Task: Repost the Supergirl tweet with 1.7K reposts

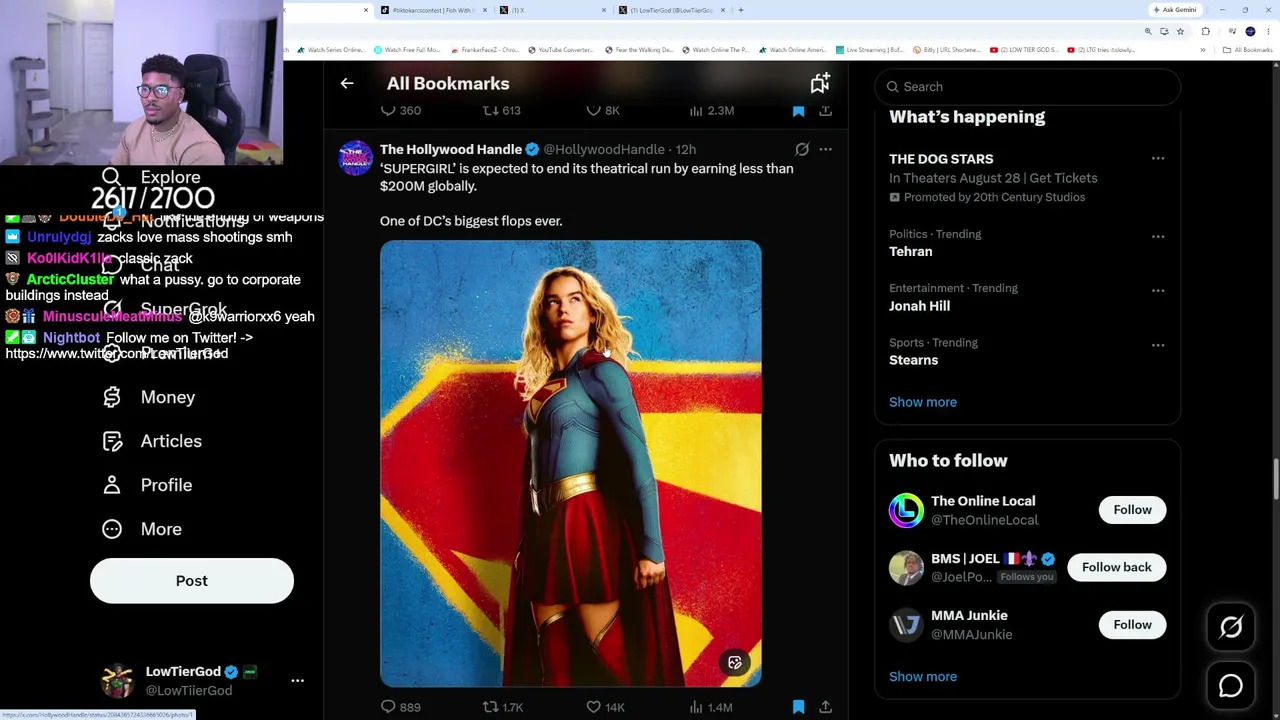Action: (503, 707)
